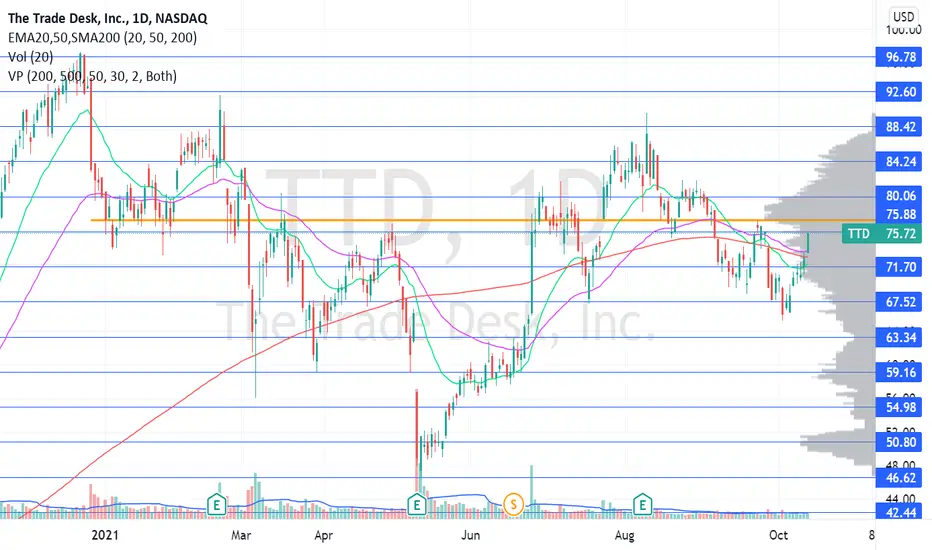Screen dimensions: 932x550
Task: Click the Vol (20) indicator legend
Action: [30, 57]
